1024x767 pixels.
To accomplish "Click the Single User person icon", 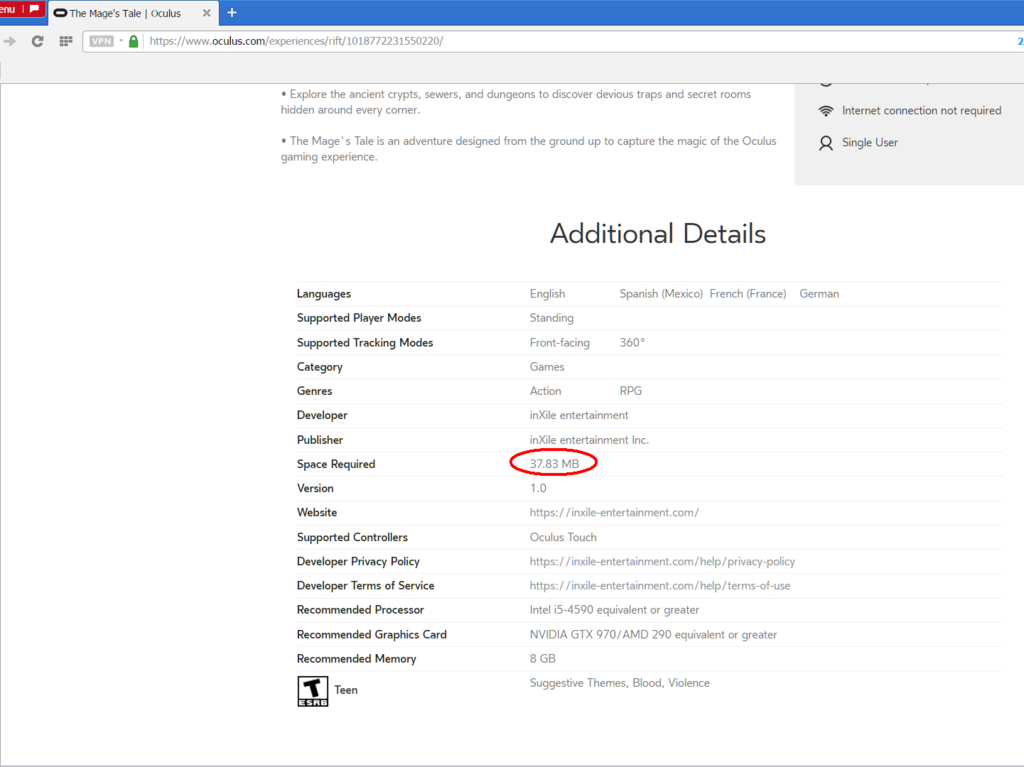I will [826, 143].
